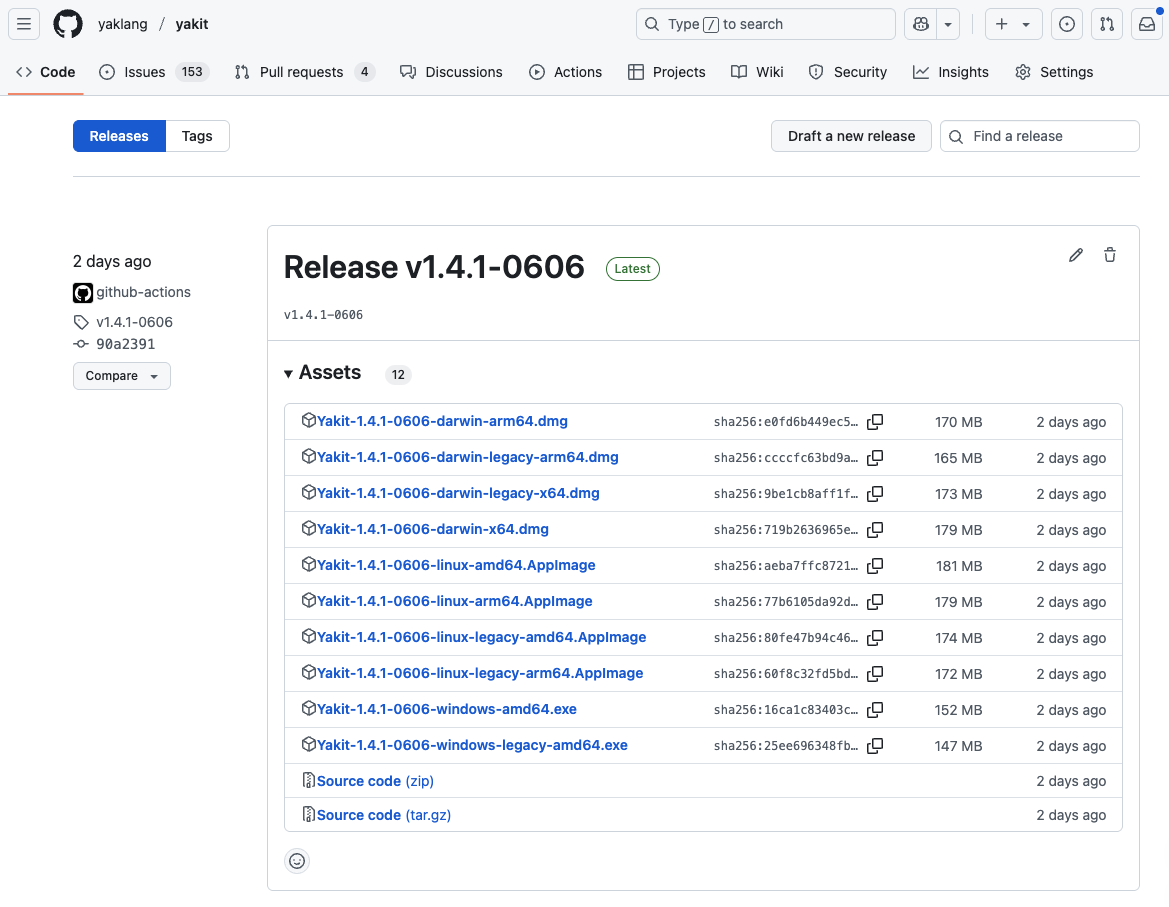Open github-actions author profile
Viewport: 1169px width, 907px height.
pos(143,292)
